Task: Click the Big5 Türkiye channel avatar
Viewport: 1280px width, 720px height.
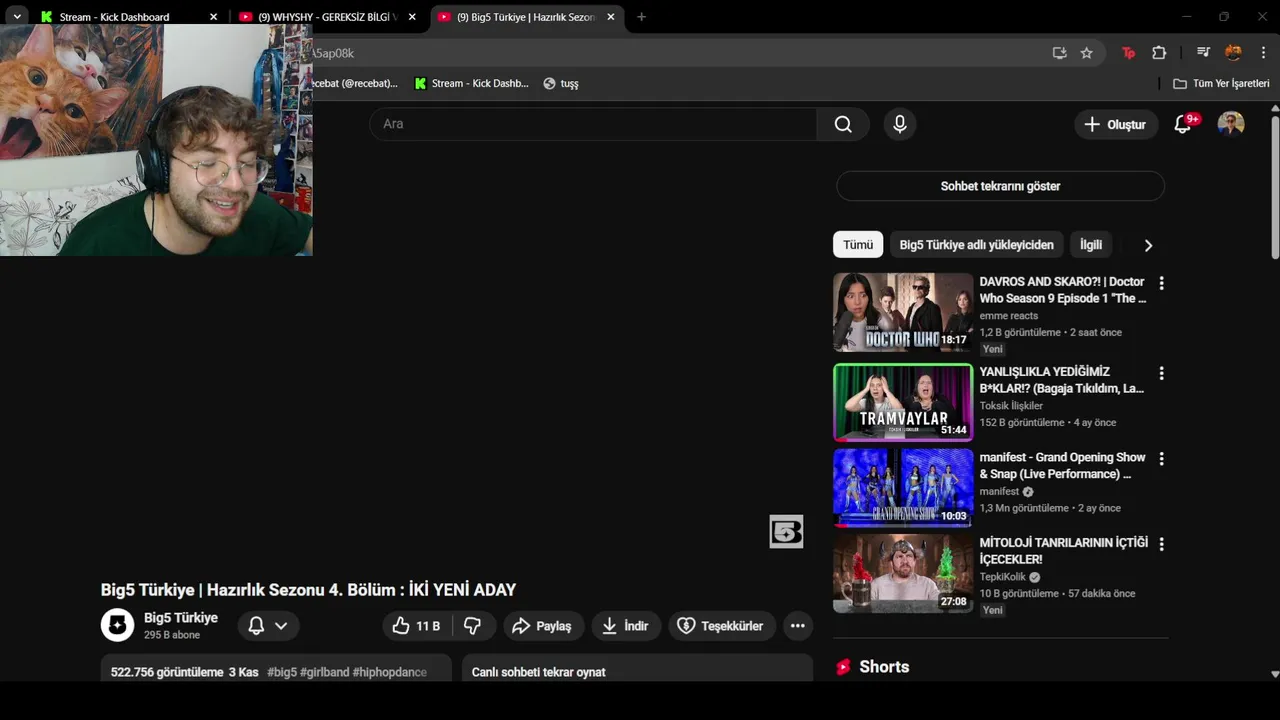Action: [x=117, y=625]
